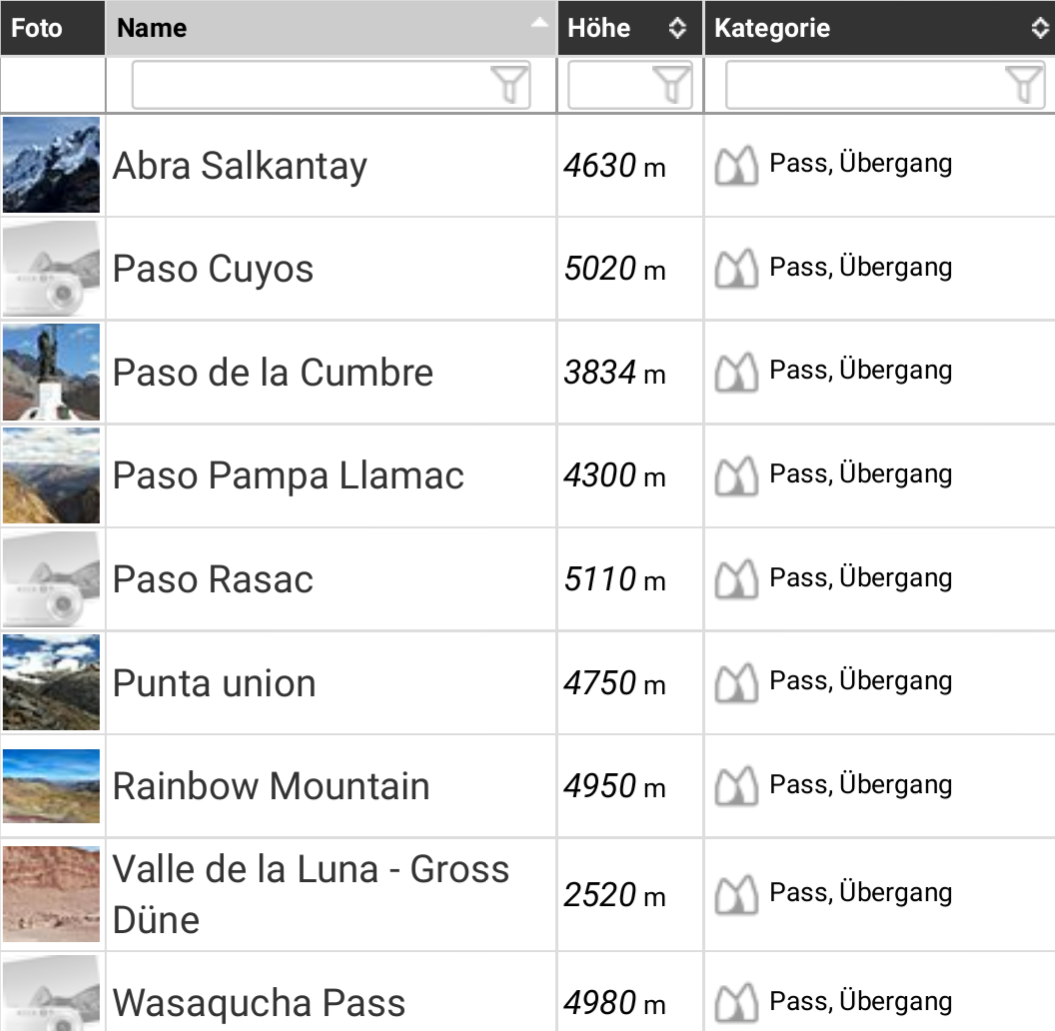Screen dimensions: 1055x1031
Task: Click the funnel icon in Höhe filter
Action: (x=674, y=86)
